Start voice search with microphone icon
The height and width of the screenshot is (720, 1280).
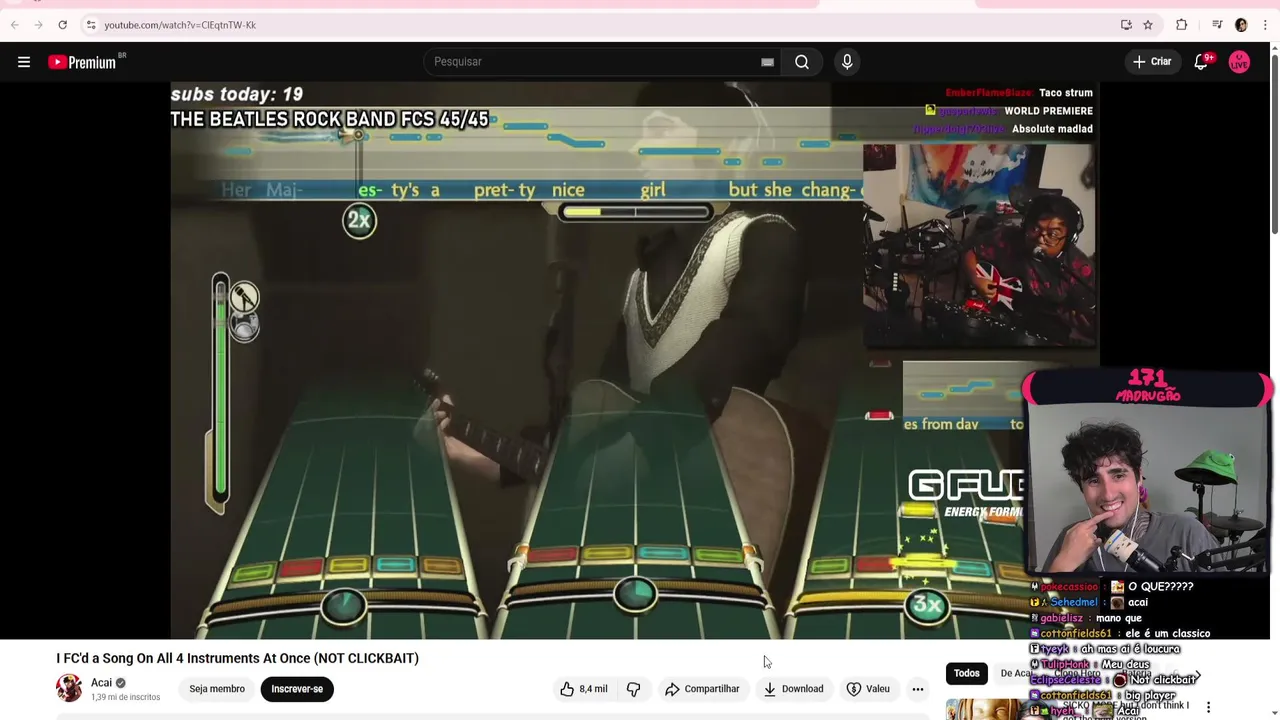coord(847,62)
